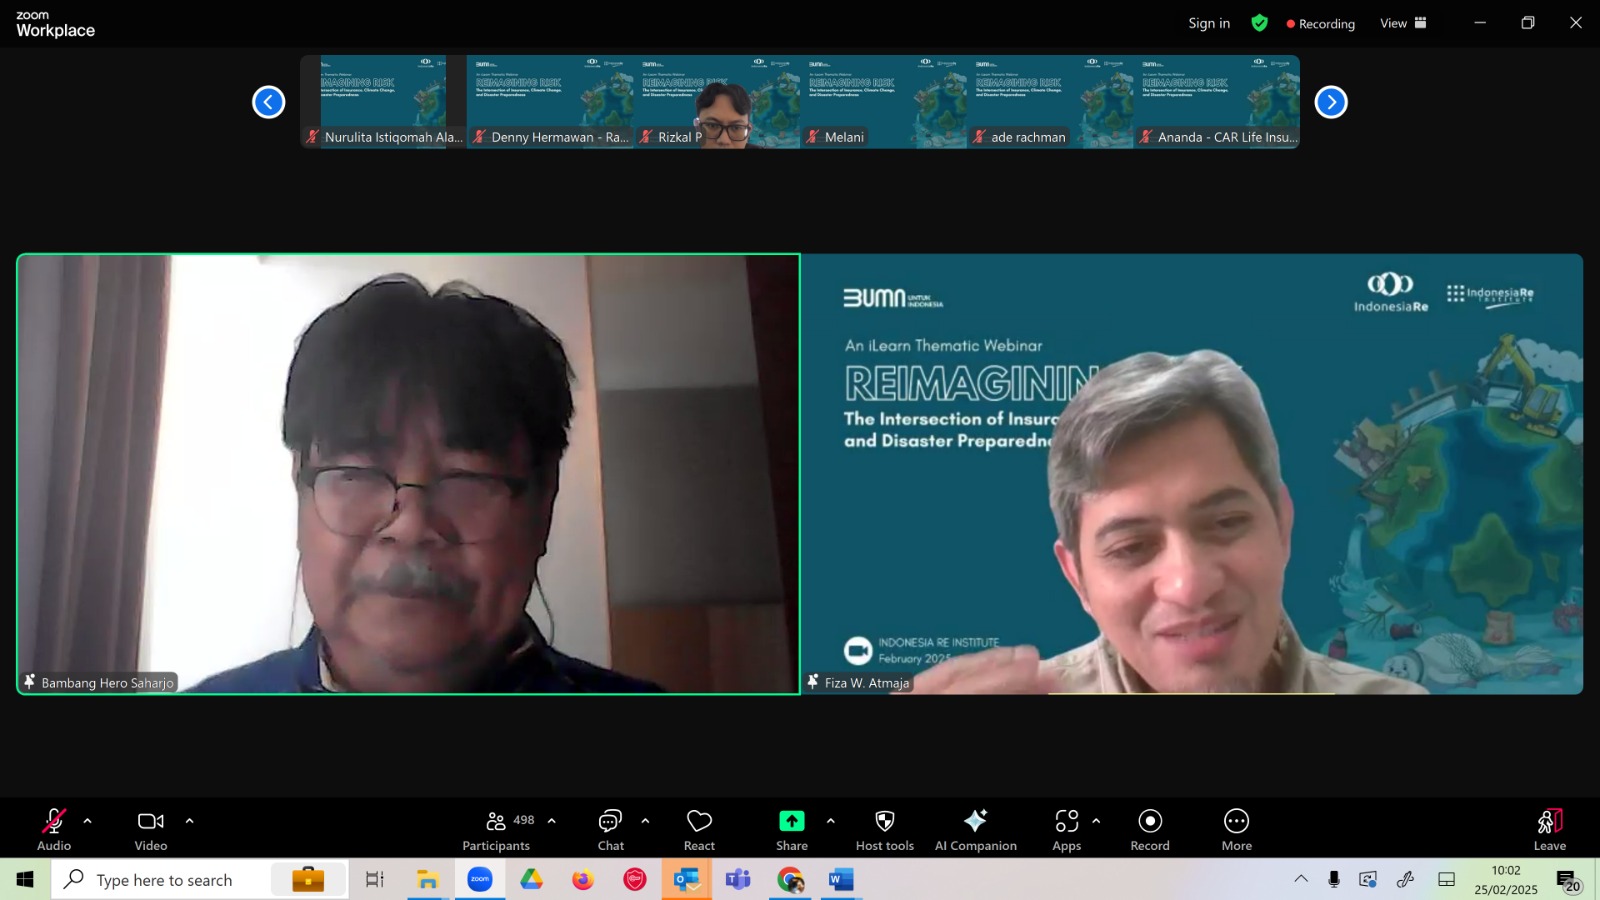This screenshot has width=1600, height=900.
Task: Select Rizkal P participant thumbnail
Action: 717,102
